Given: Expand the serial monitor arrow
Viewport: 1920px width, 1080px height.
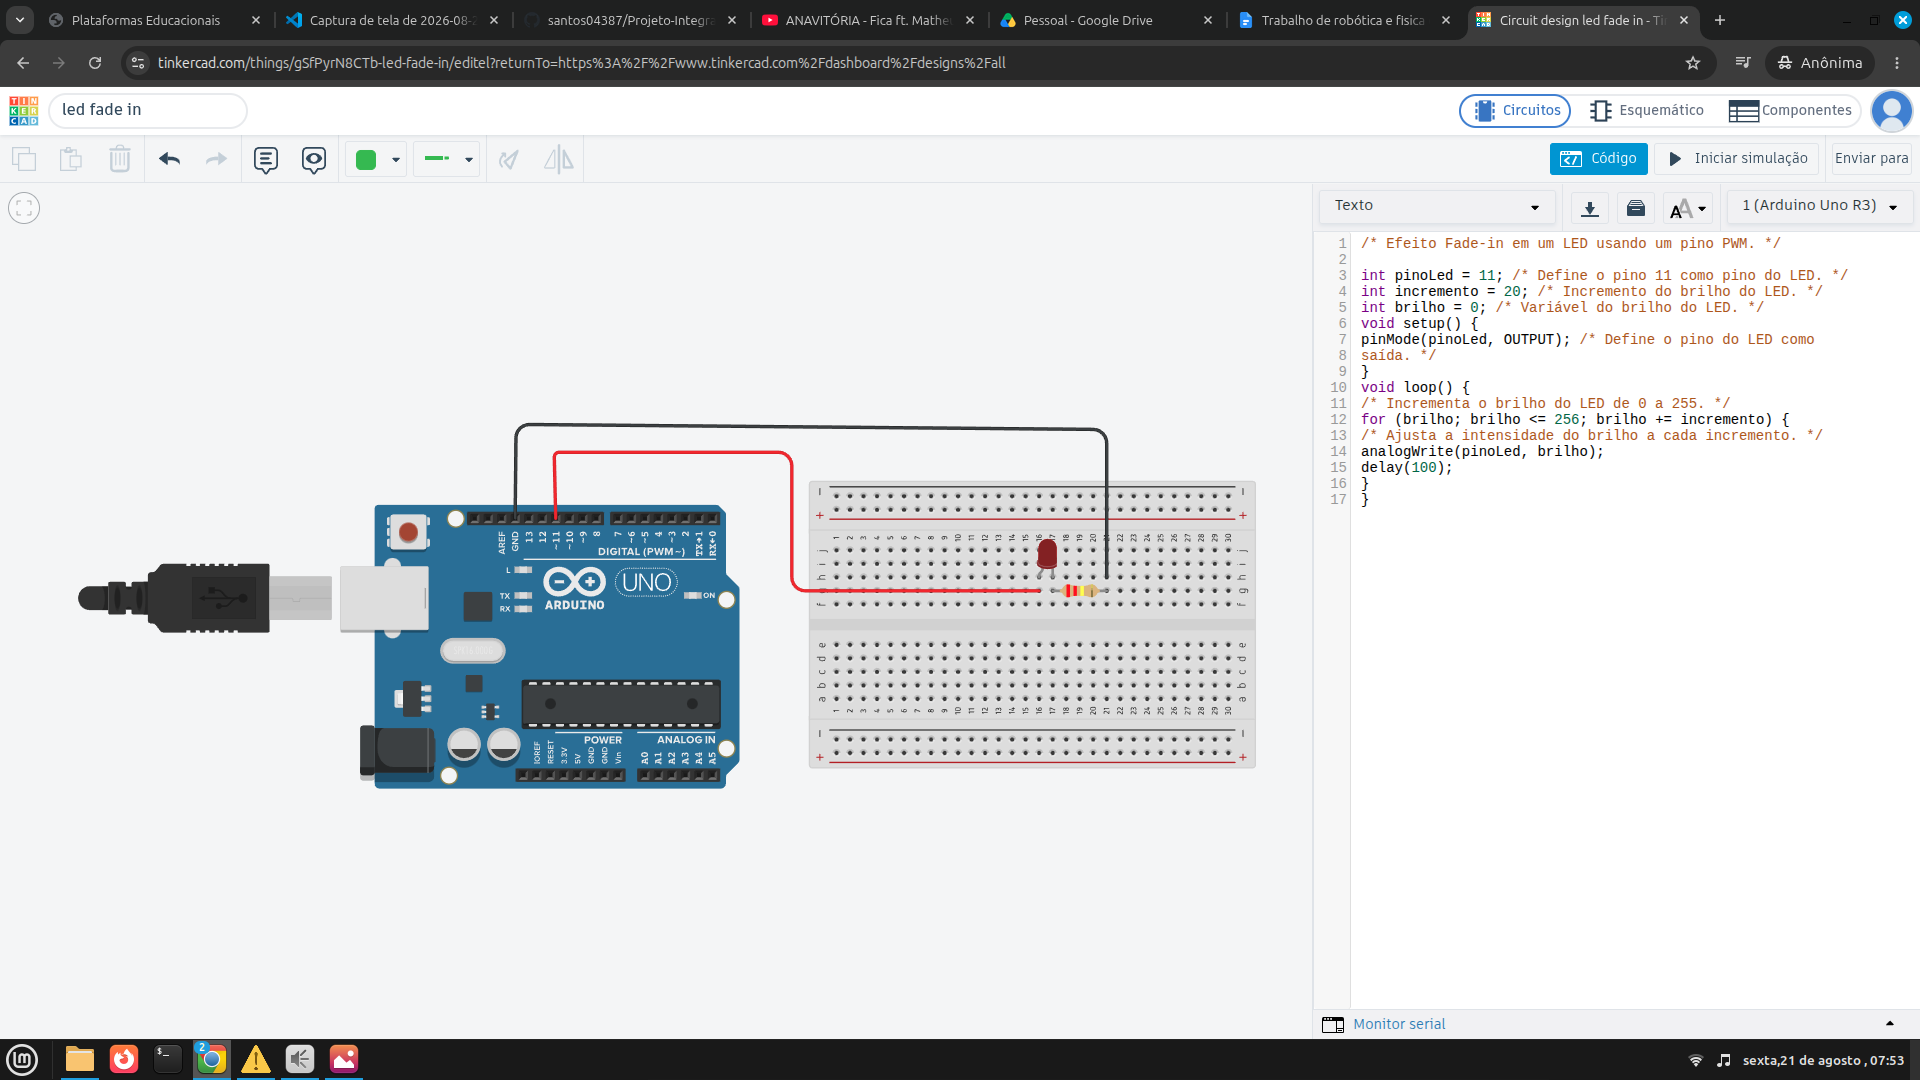Looking at the screenshot, I should [1890, 1024].
